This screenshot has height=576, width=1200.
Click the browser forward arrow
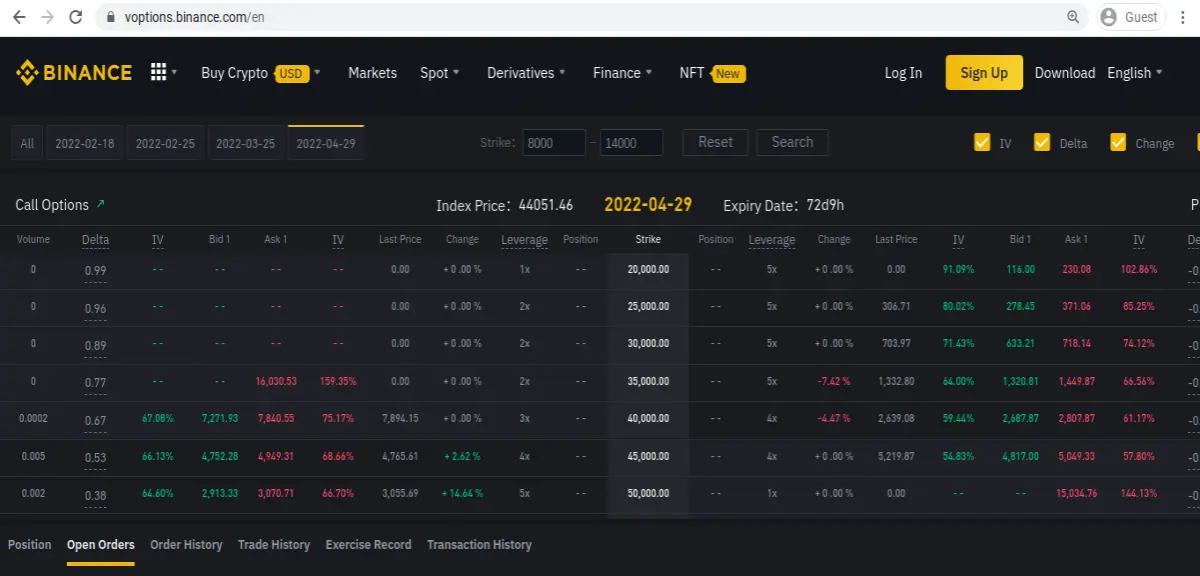click(x=47, y=17)
